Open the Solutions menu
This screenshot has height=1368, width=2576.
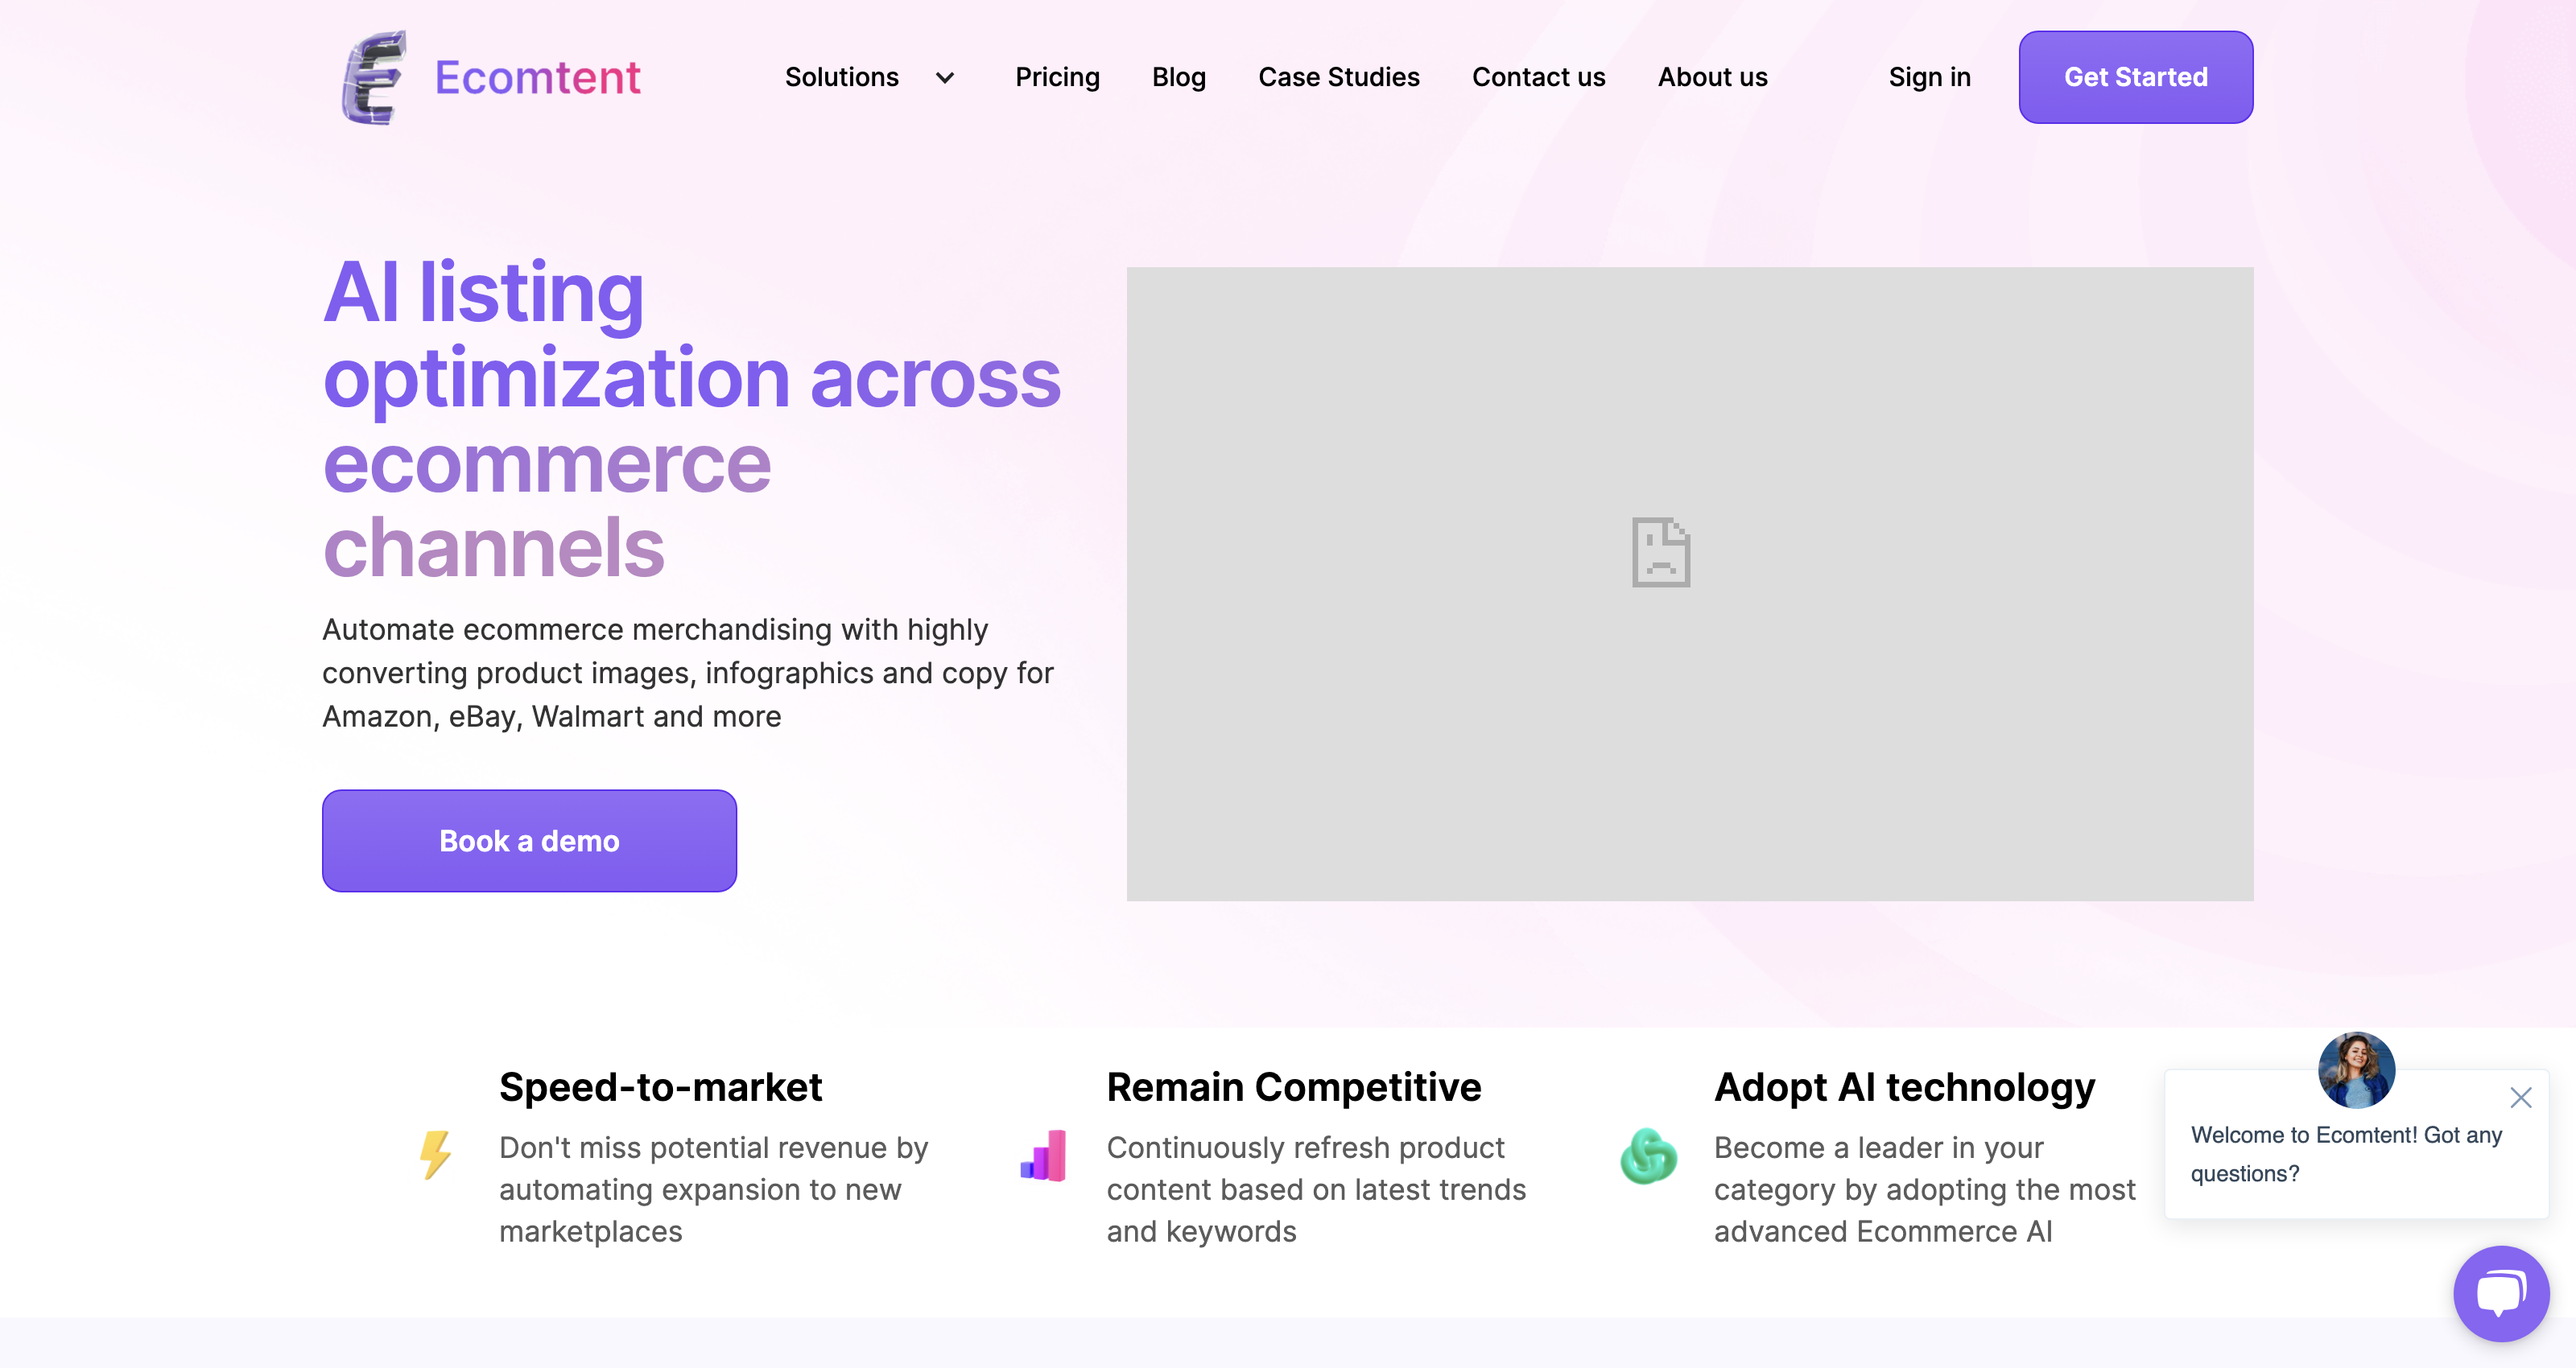pyautogui.click(x=841, y=77)
